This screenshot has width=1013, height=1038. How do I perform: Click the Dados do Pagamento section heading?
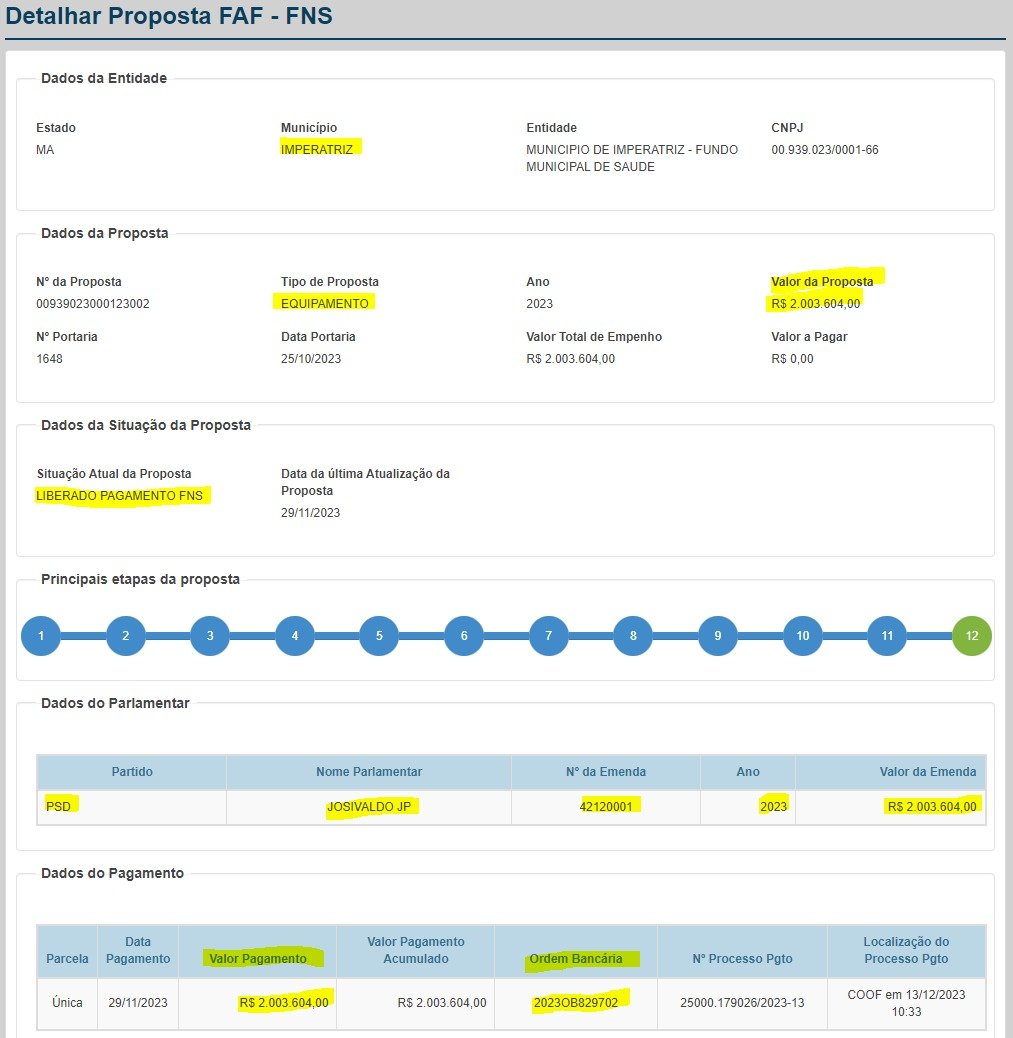(113, 873)
